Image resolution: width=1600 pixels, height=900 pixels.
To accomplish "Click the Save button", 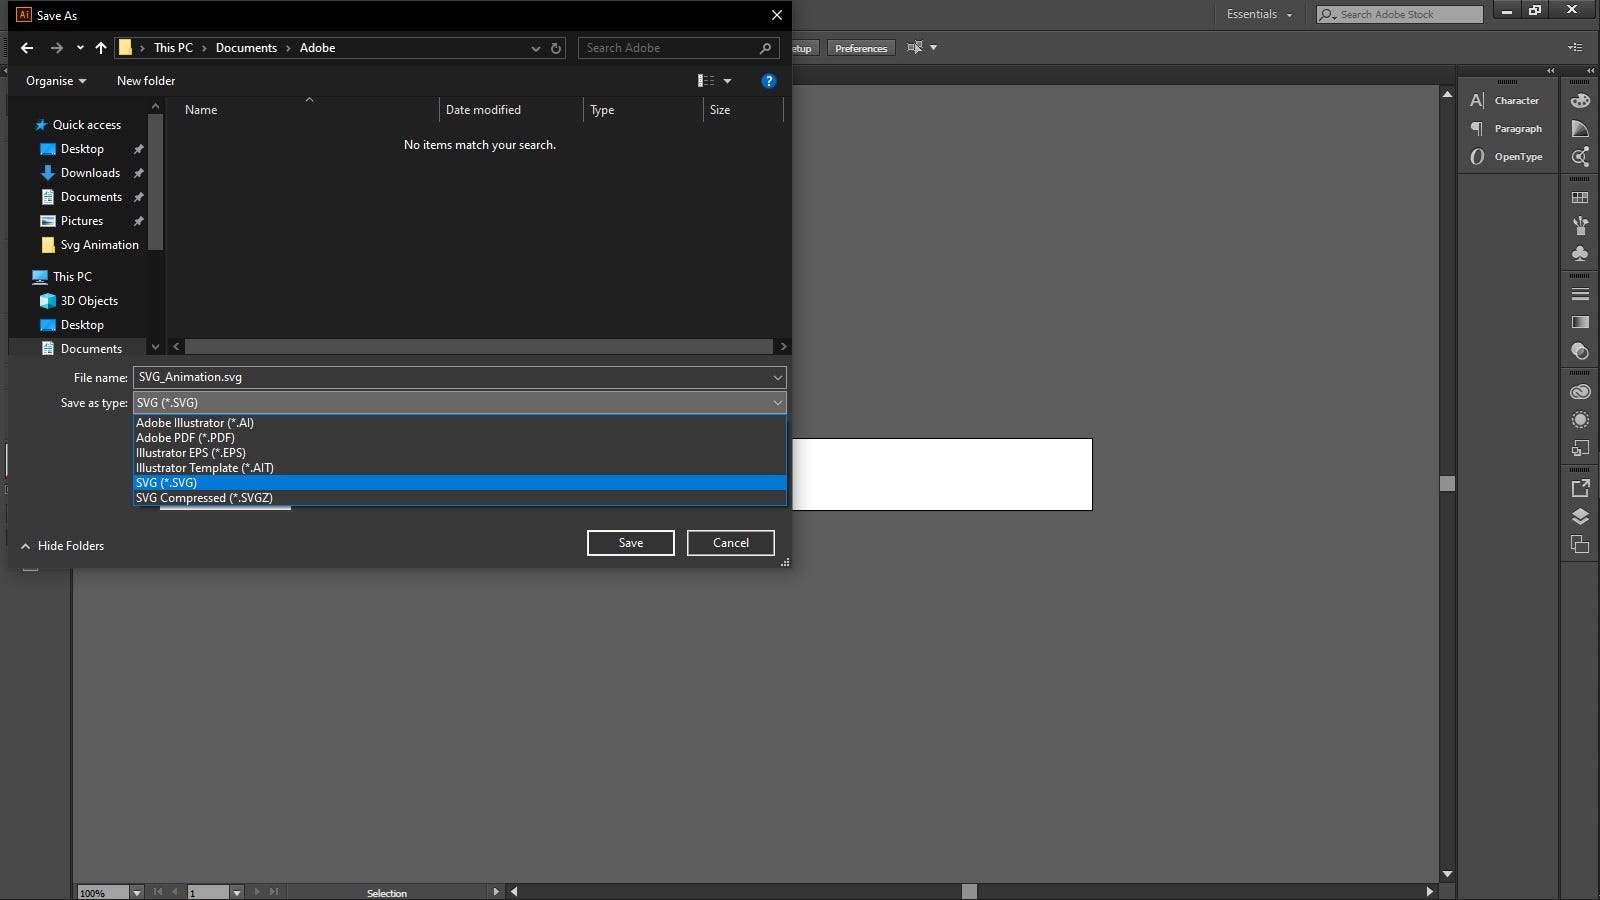I will click(x=631, y=543).
